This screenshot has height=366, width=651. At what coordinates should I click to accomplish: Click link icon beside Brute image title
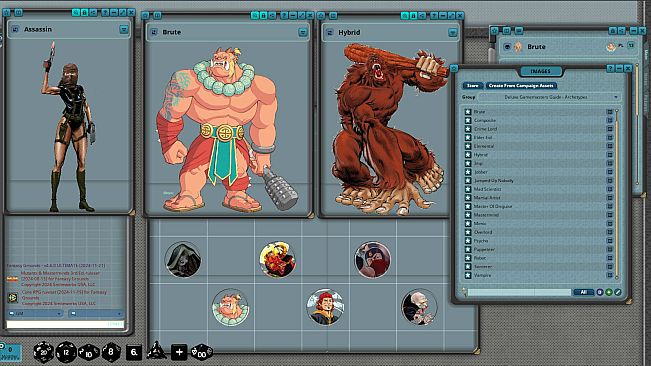(154, 32)
